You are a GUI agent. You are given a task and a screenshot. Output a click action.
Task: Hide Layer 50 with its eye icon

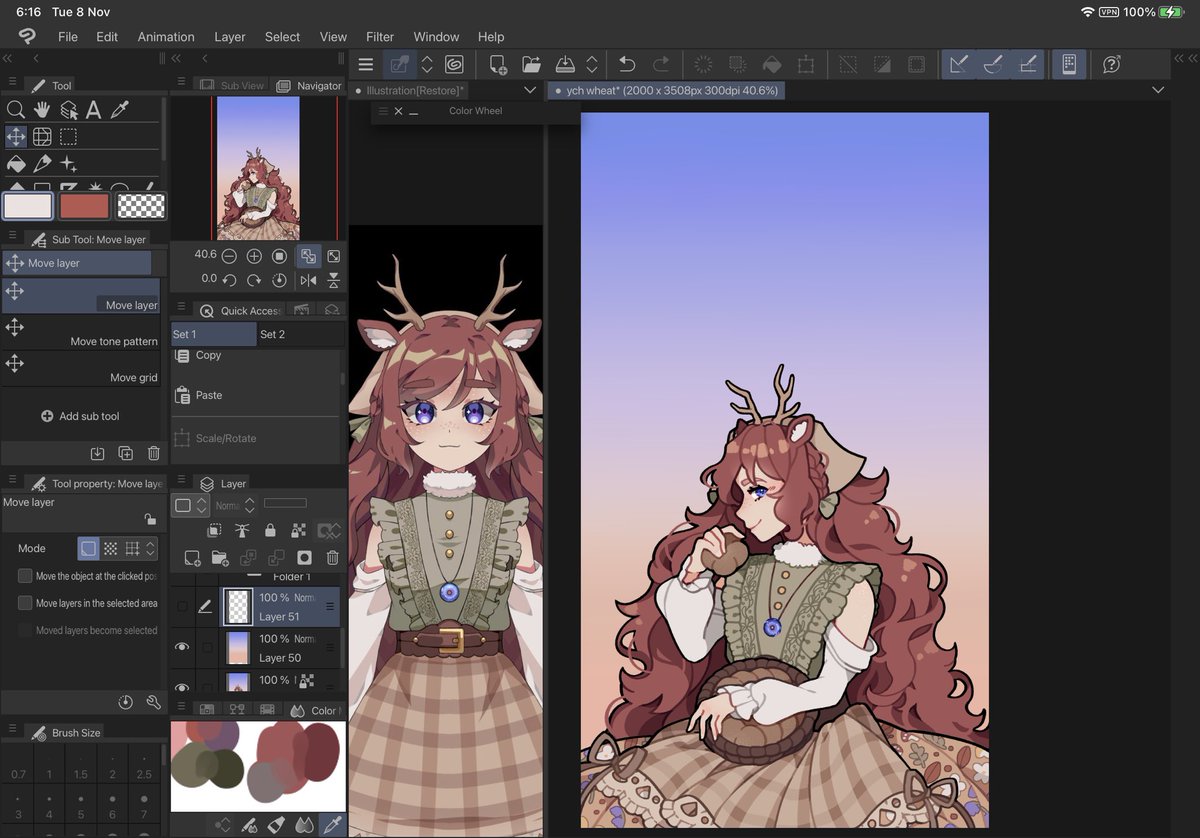click(182, 646)
